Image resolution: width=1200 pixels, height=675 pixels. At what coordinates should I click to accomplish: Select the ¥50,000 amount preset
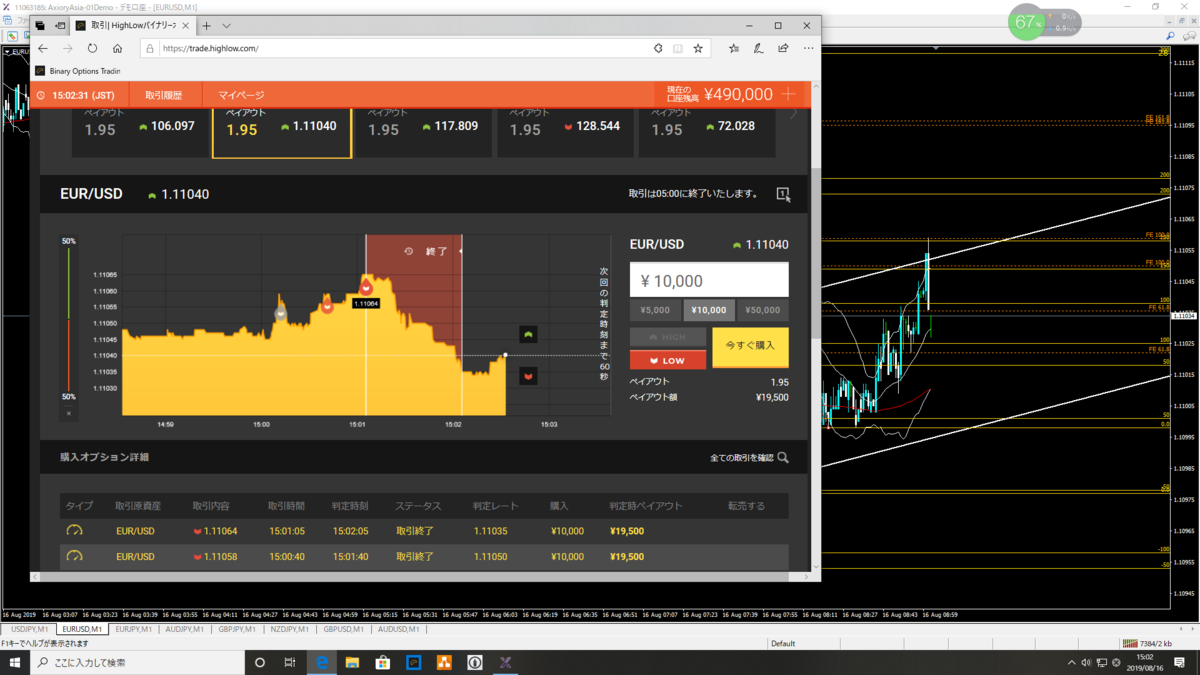click(763, 310)
